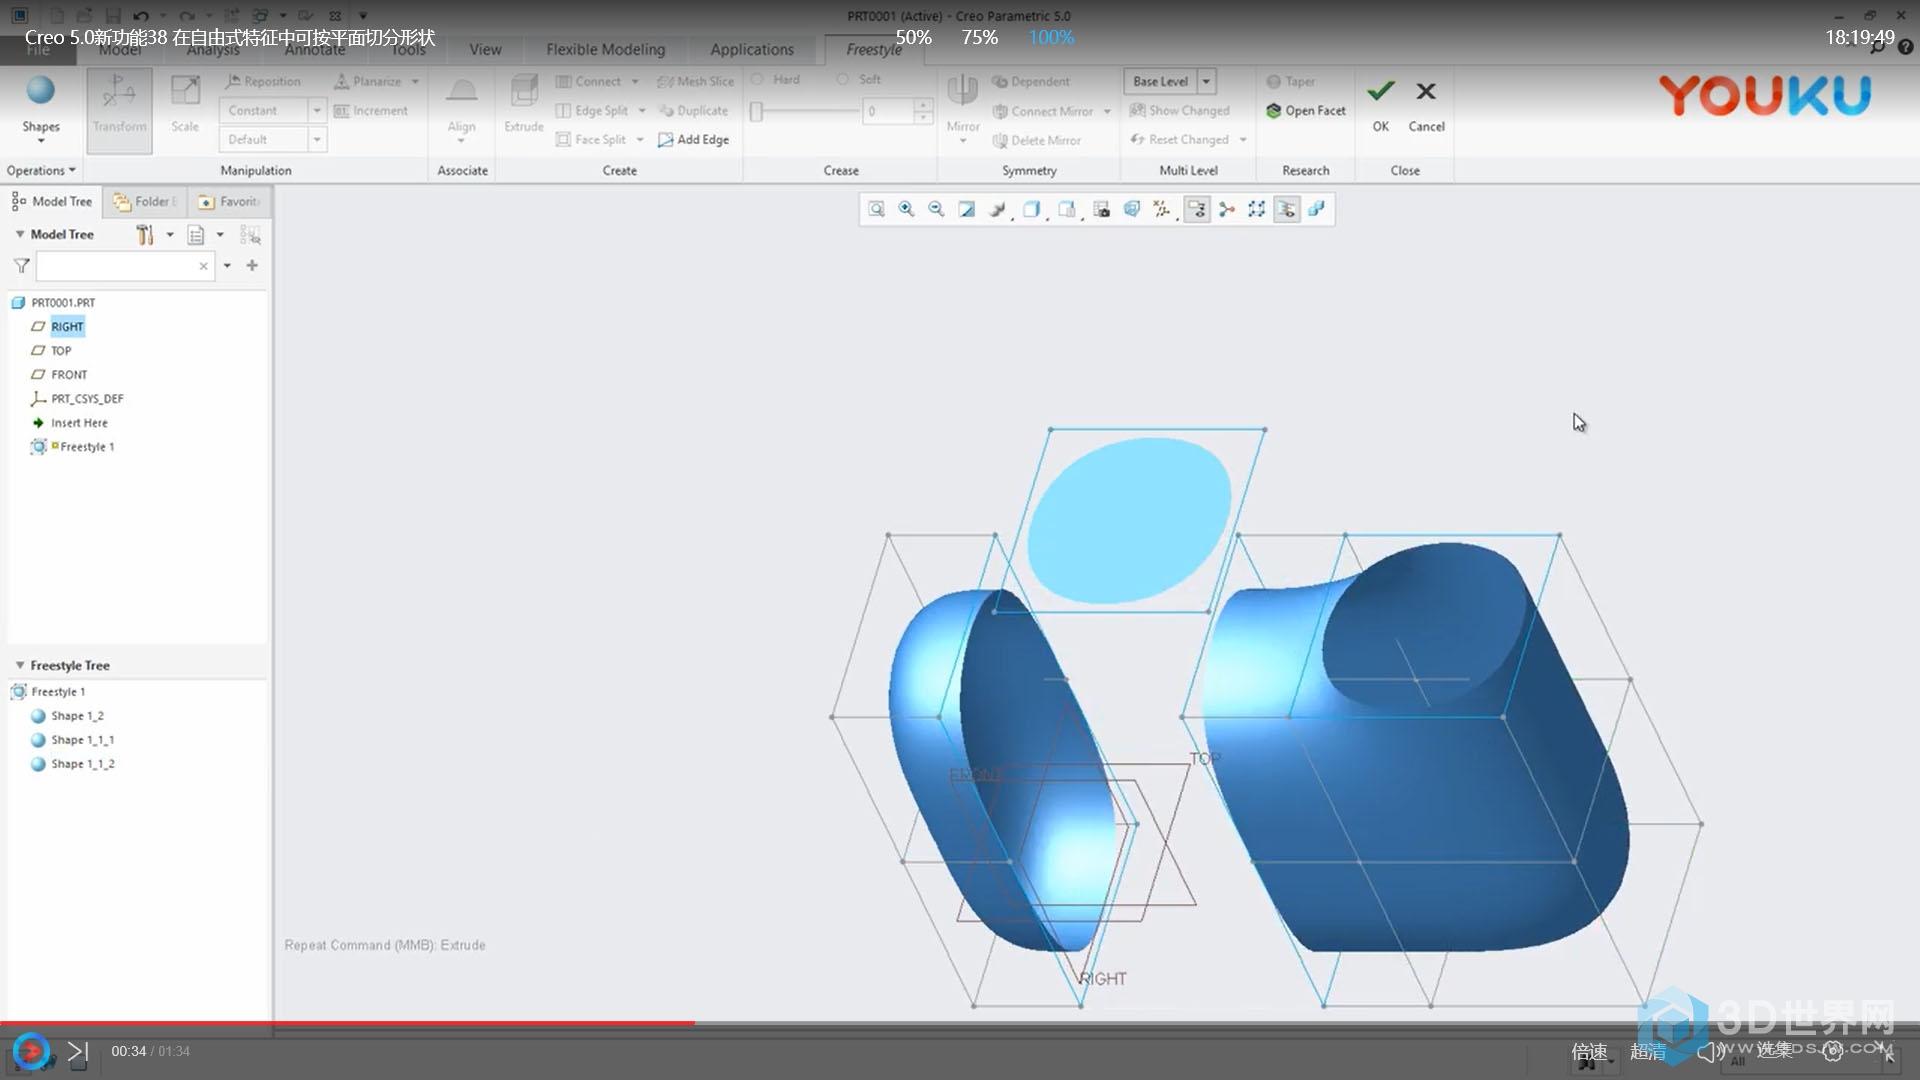Screen dimensions: 1920x1080
Task: Open the Shapes gallery
Action: [41, 109]
